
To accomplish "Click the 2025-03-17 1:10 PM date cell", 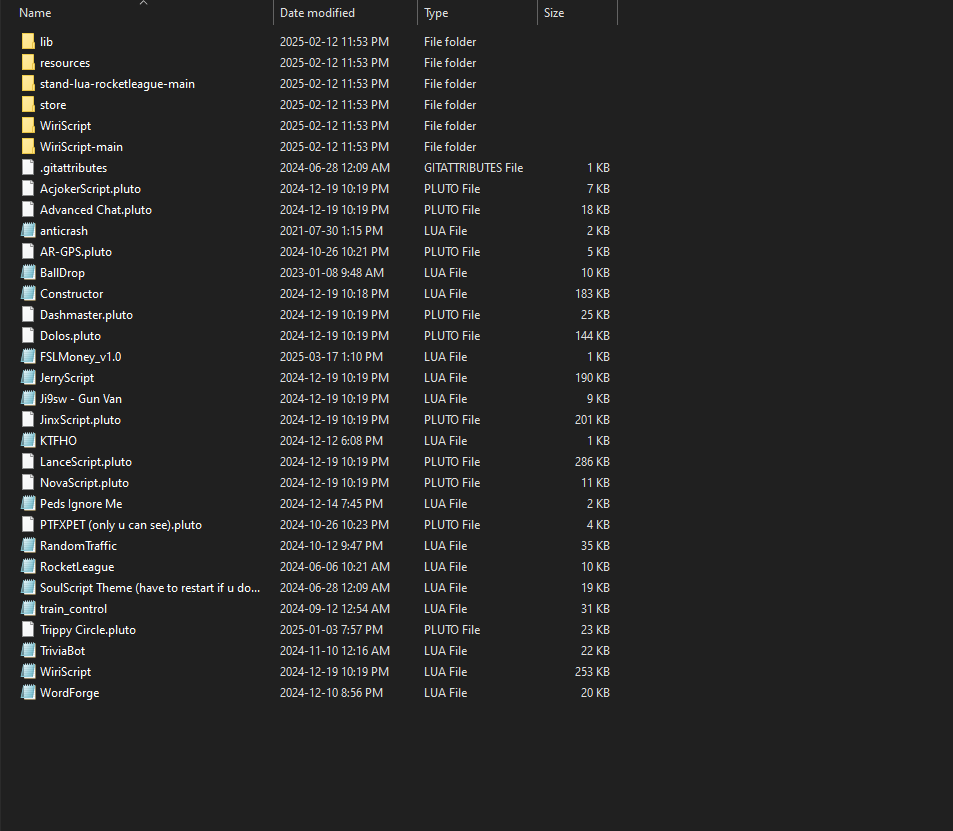I will pyautogui.click(x=331, y=357).
